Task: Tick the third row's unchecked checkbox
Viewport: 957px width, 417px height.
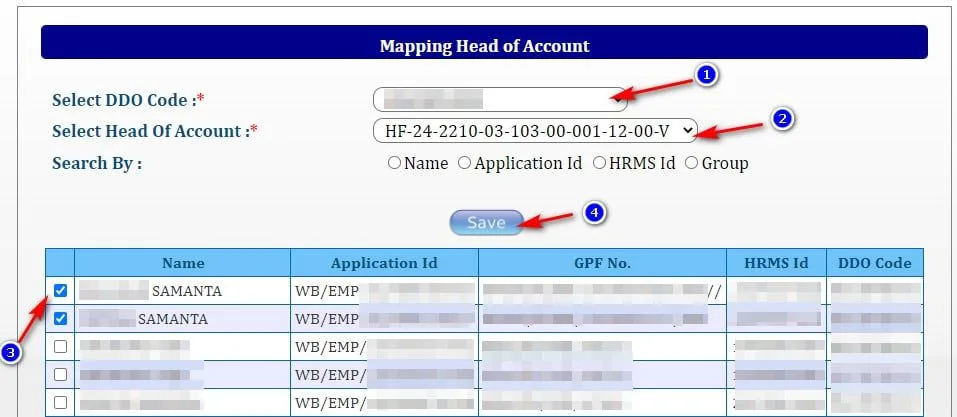Action: 60,346
